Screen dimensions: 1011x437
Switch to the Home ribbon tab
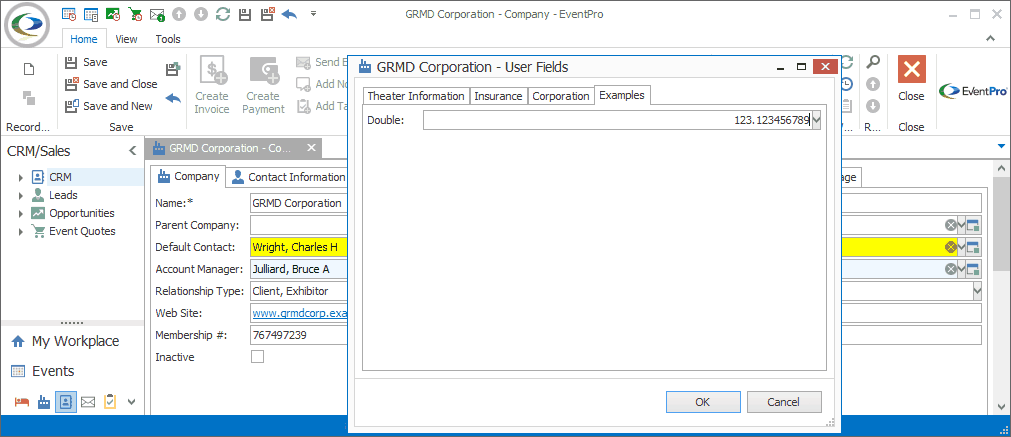[84, 39]
